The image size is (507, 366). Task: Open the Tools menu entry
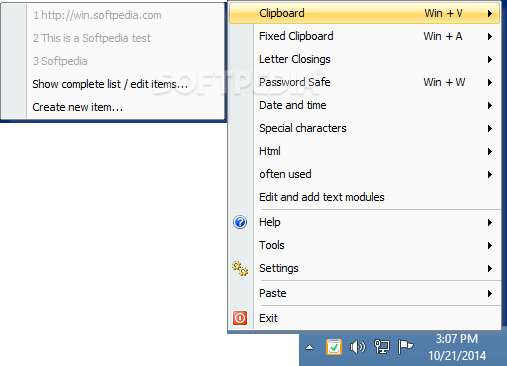(x=365, y=245)
